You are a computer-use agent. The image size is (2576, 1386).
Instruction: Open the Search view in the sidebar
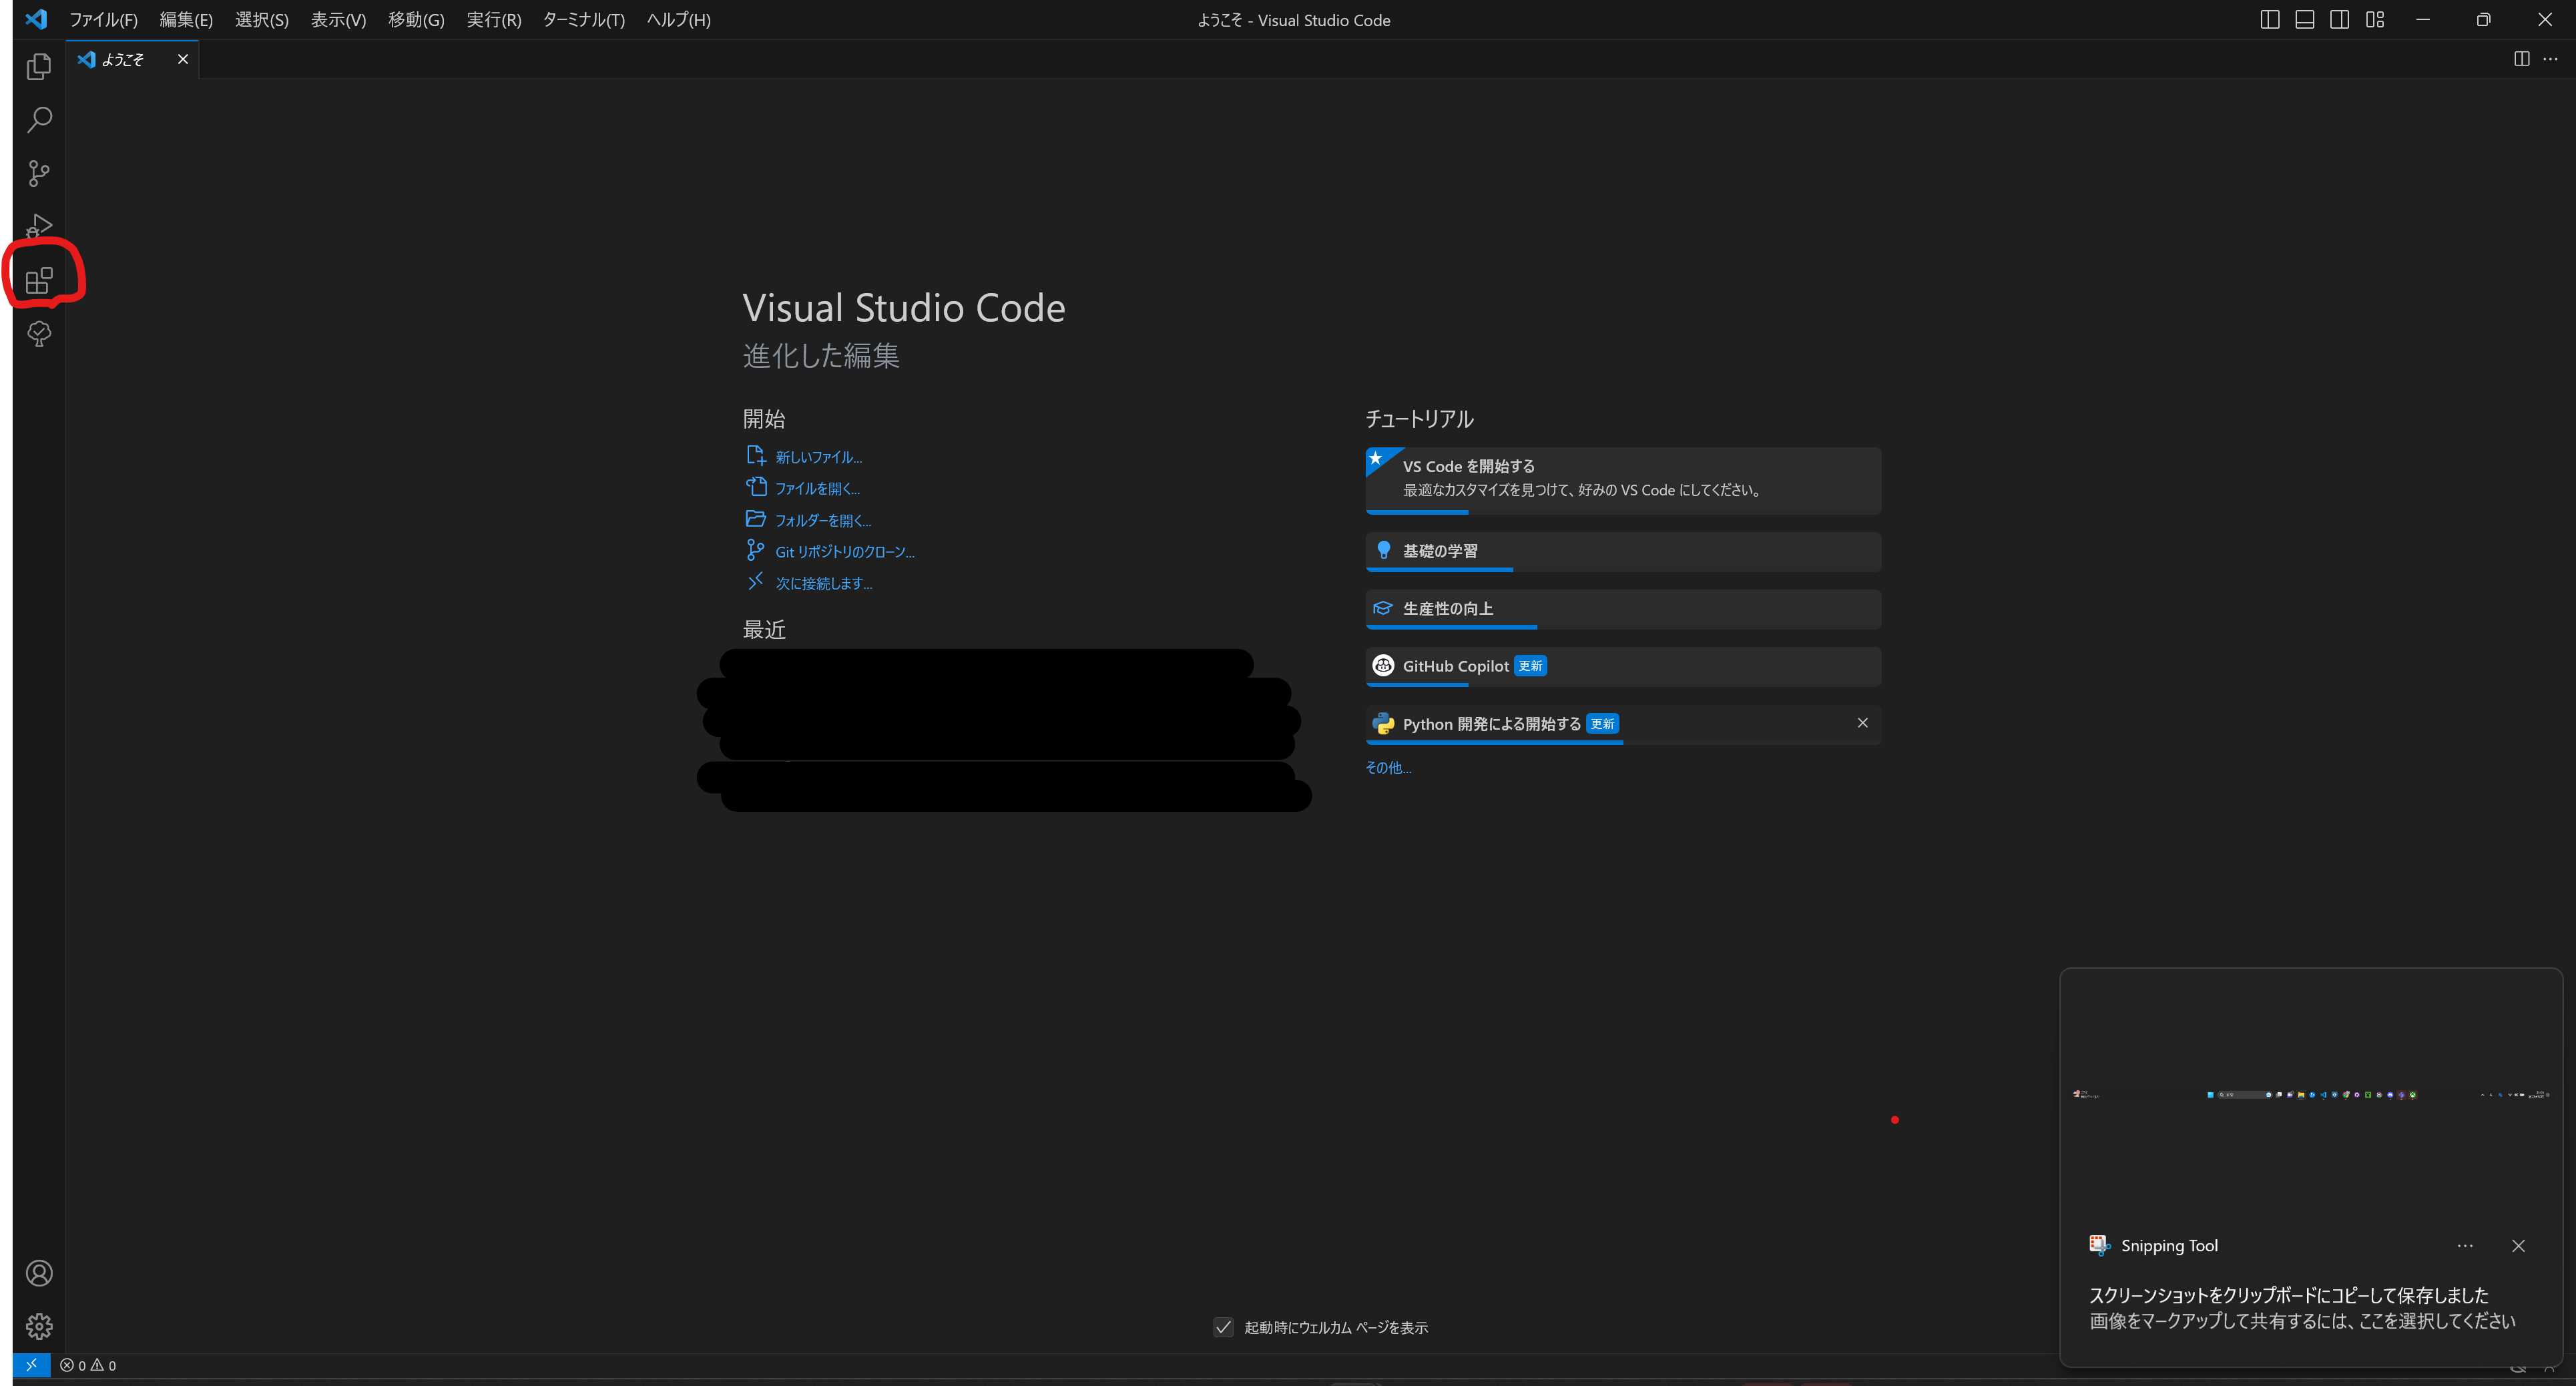(38, 120)
